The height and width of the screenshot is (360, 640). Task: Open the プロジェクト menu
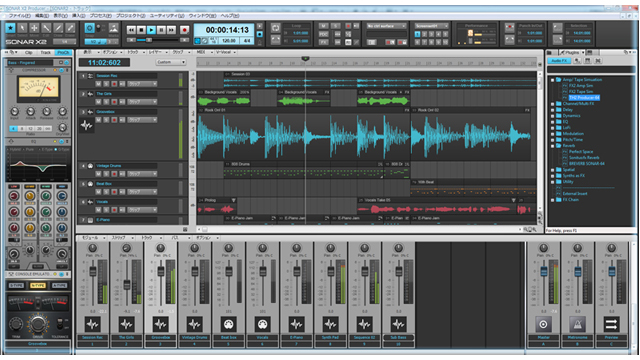(x=131, y=16)
